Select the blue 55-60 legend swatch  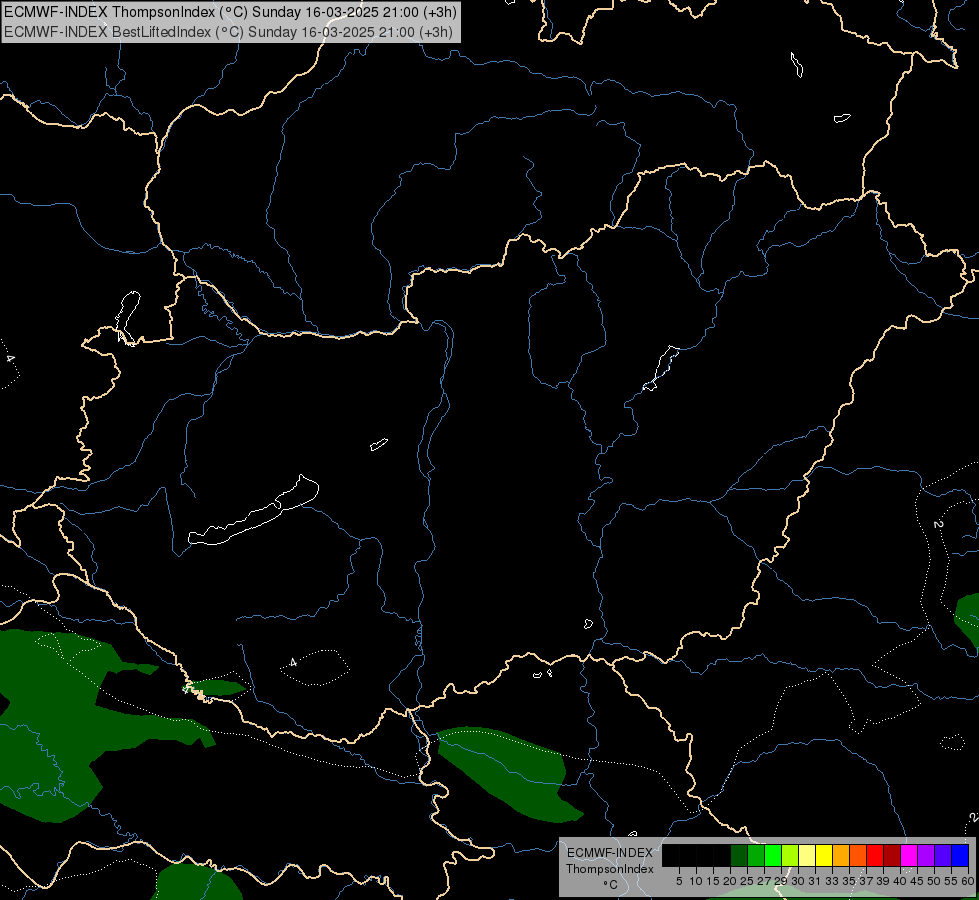[x=960, y=856]
